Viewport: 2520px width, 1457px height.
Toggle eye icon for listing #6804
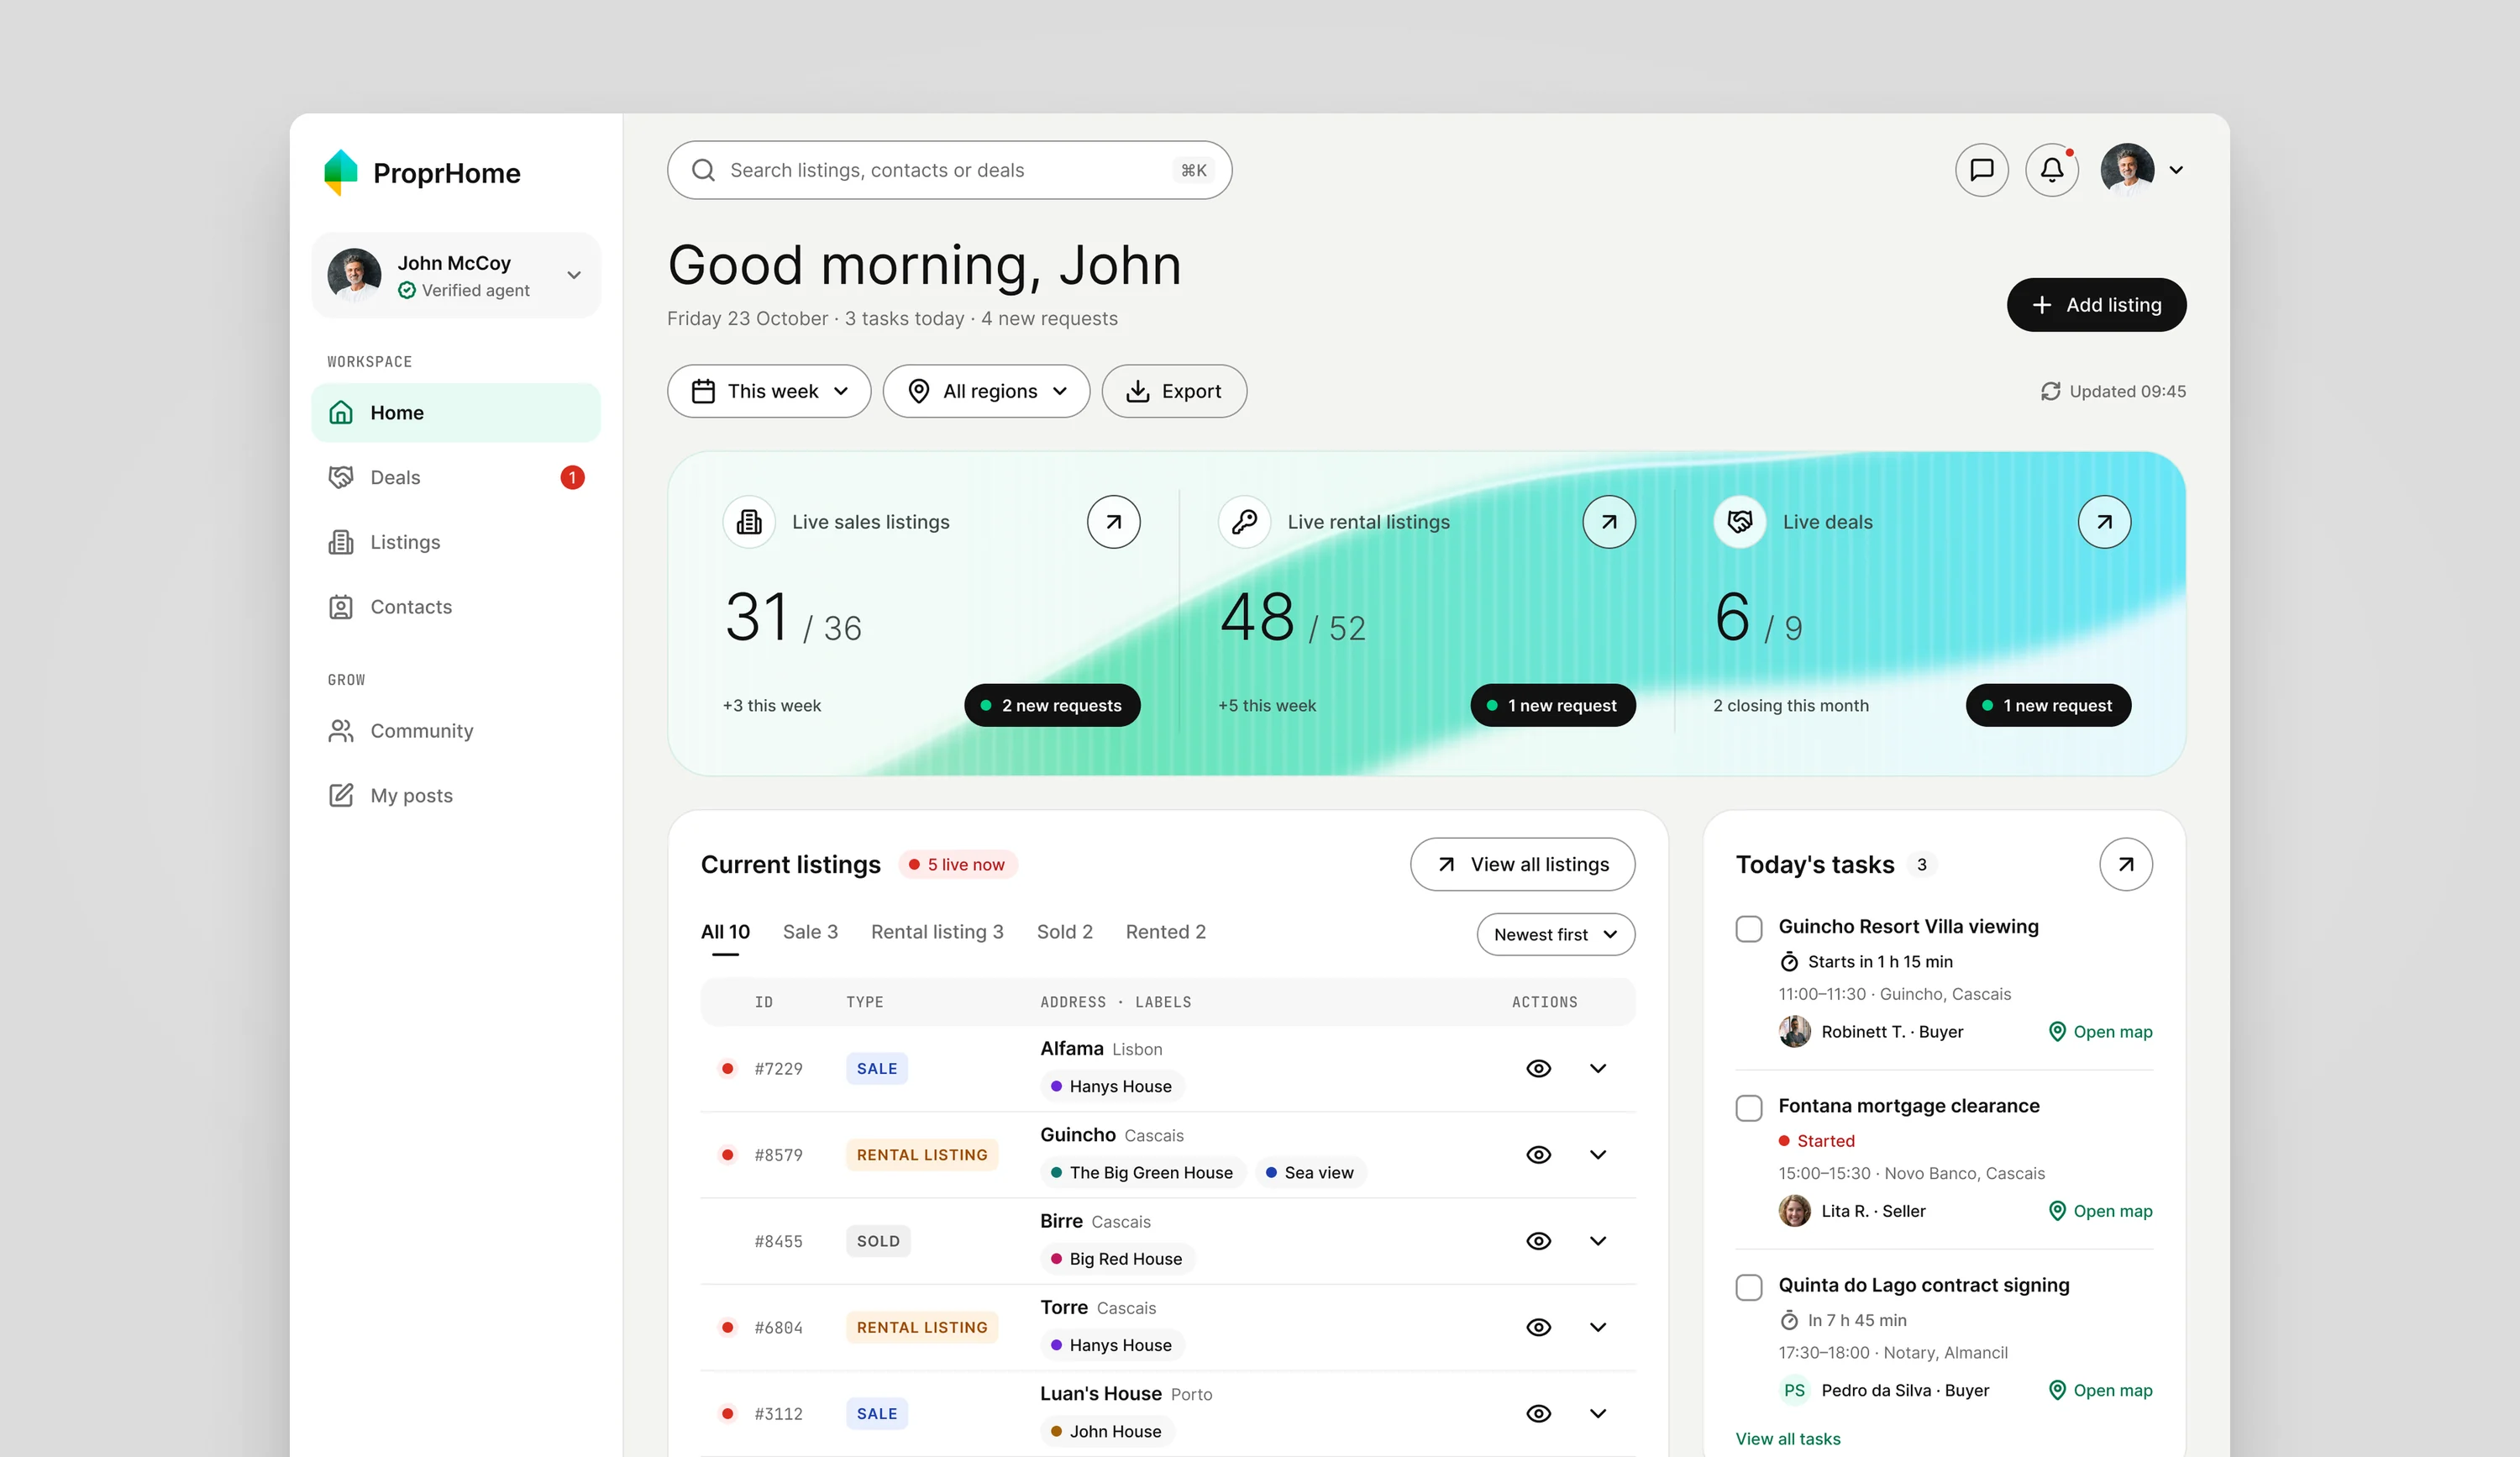tap(1538, 1327)
